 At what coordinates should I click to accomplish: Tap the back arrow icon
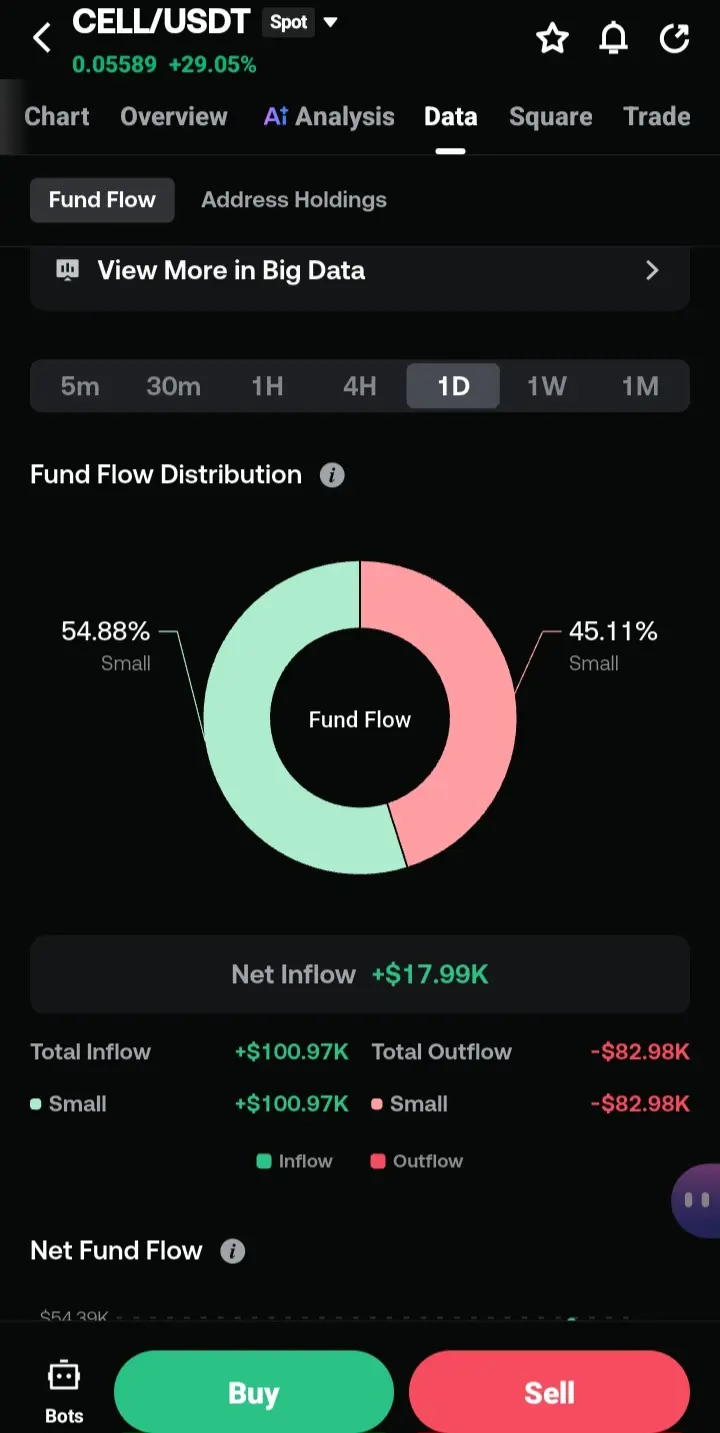tap(41, 39)
